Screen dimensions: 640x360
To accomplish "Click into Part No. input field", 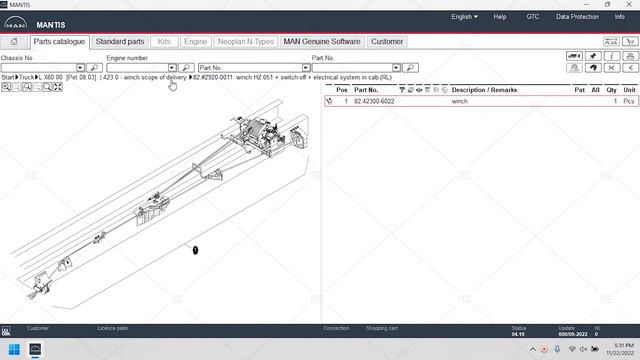I will click(x=352, y=68).
